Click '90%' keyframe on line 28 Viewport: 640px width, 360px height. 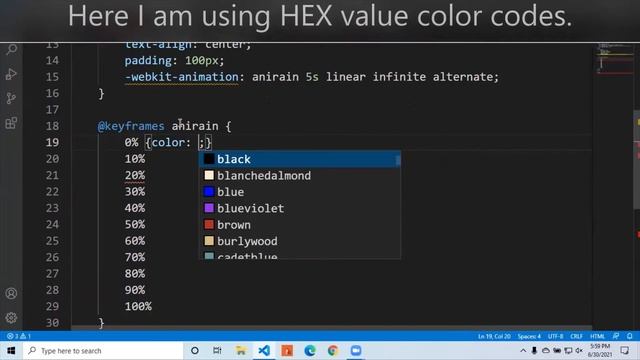[135, 290]
